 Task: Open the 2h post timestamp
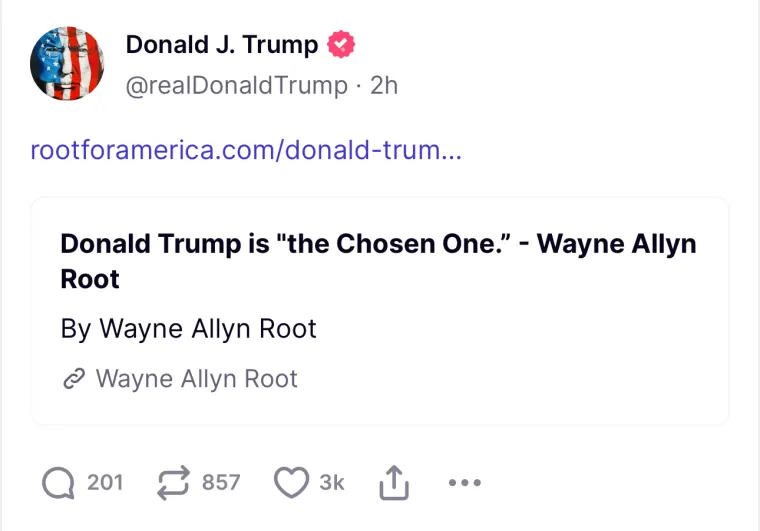click(x=384, y=85)
